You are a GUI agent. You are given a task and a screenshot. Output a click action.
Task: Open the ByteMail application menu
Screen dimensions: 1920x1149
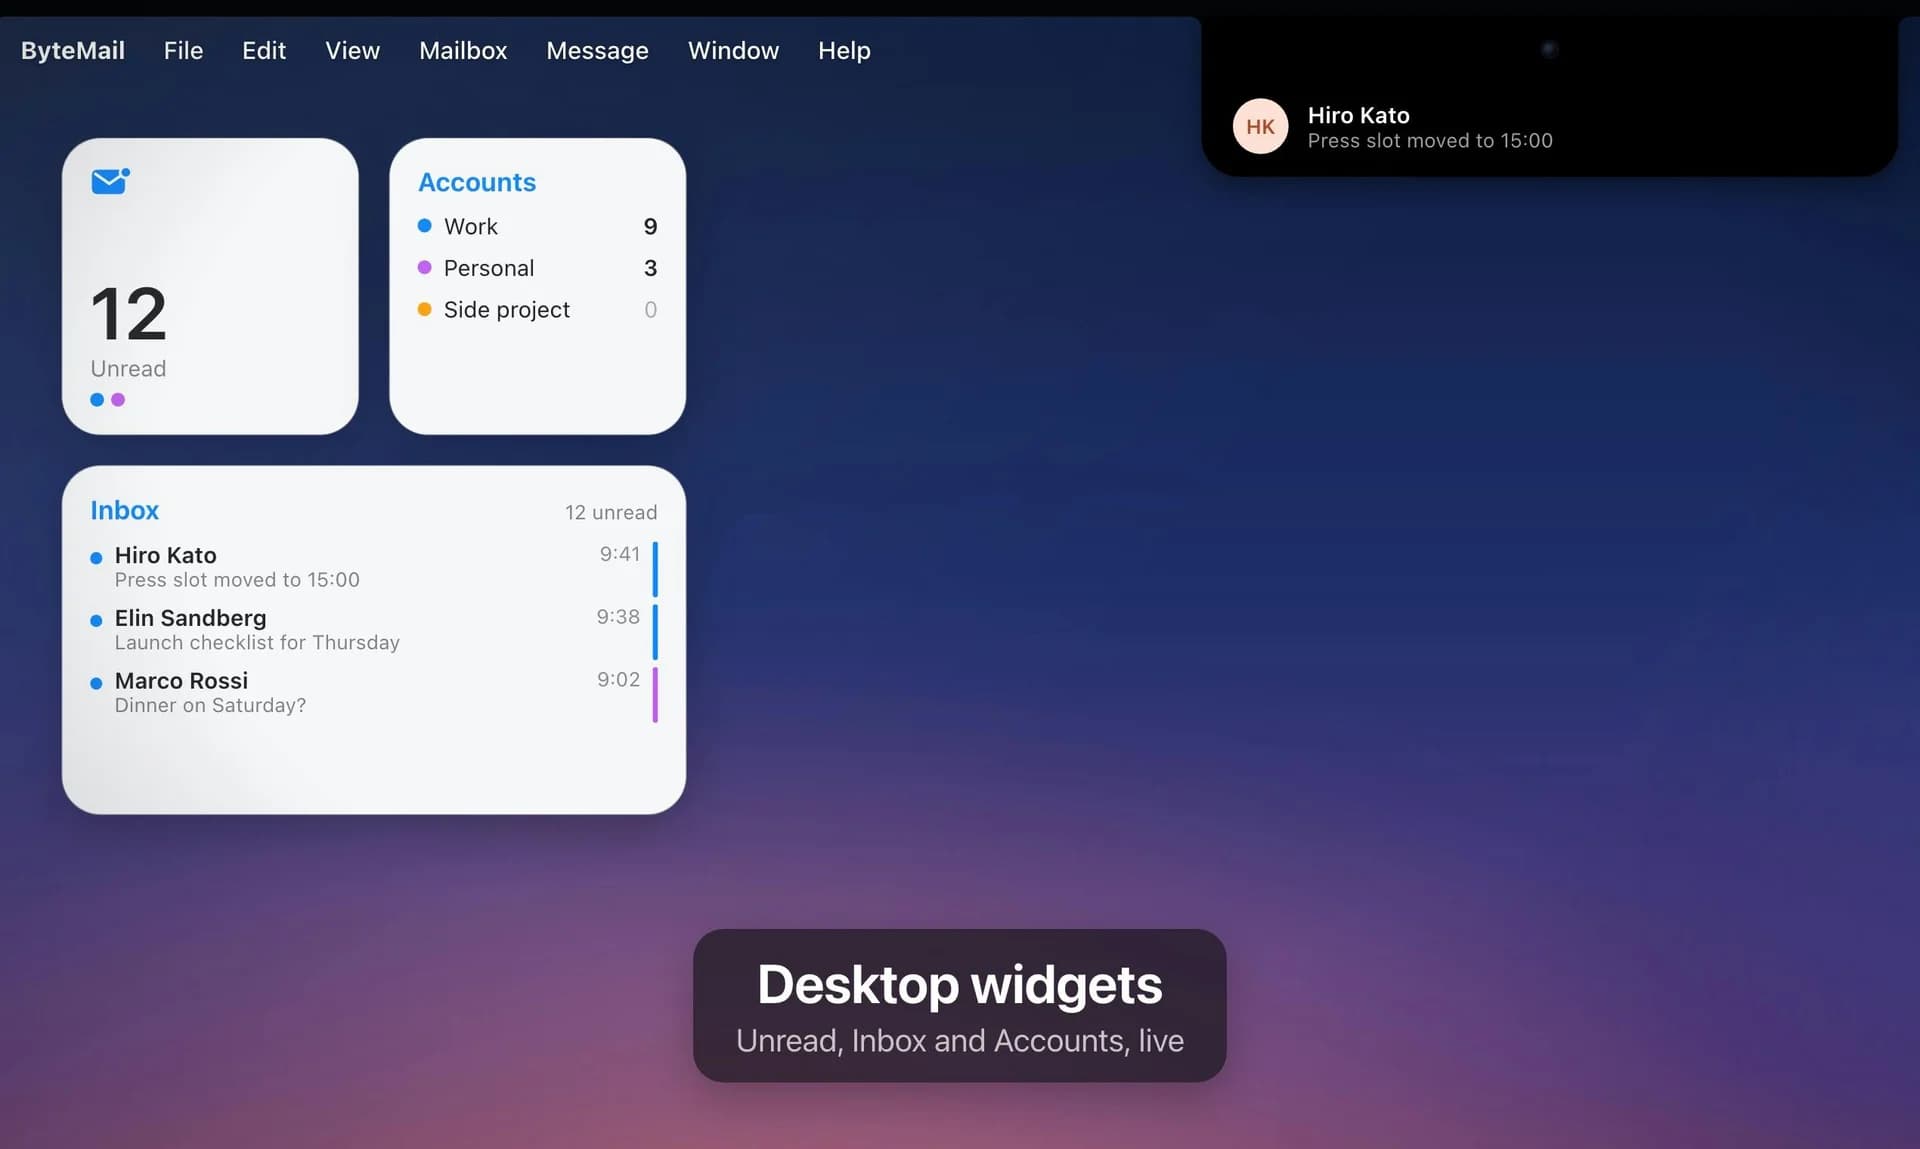tap(73, 50)
